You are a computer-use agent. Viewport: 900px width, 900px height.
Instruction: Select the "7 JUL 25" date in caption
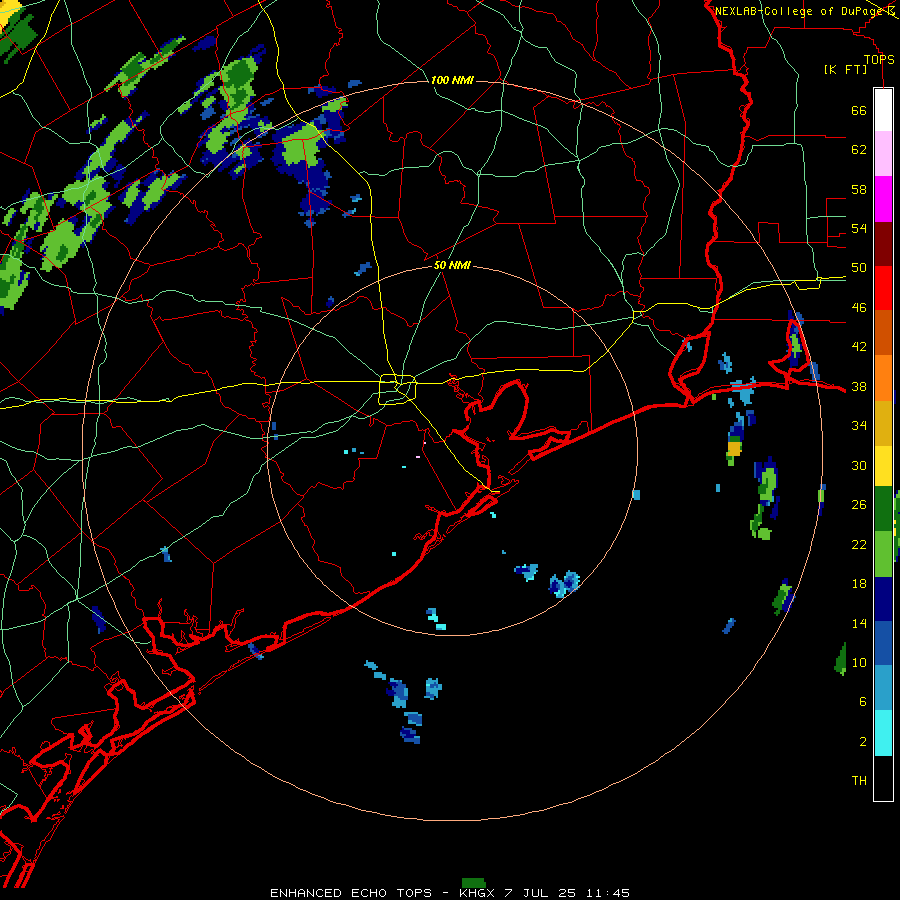click(x=540, y=893)
